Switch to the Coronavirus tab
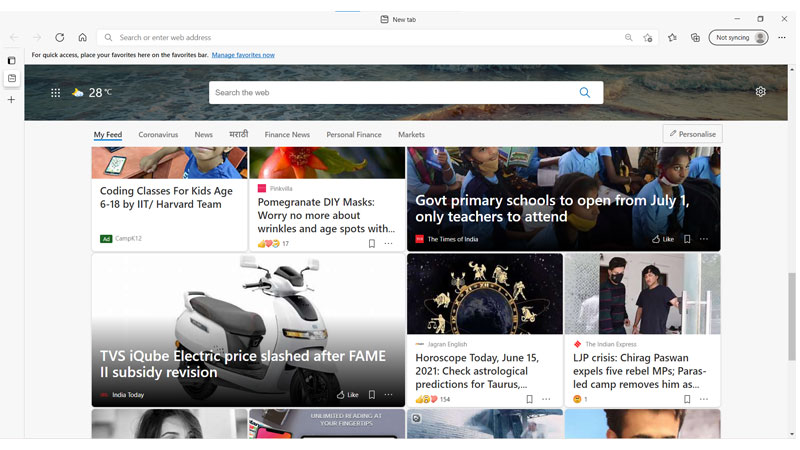The height and width of the screenshot is (450, 800). tap(158, 135)
